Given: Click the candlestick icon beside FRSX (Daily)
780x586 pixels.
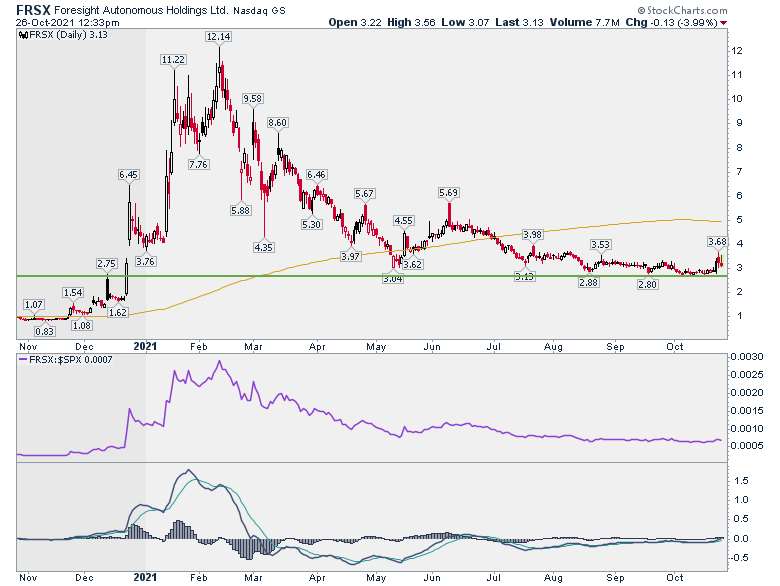Looking at the screenshot, I should point(23,35).
